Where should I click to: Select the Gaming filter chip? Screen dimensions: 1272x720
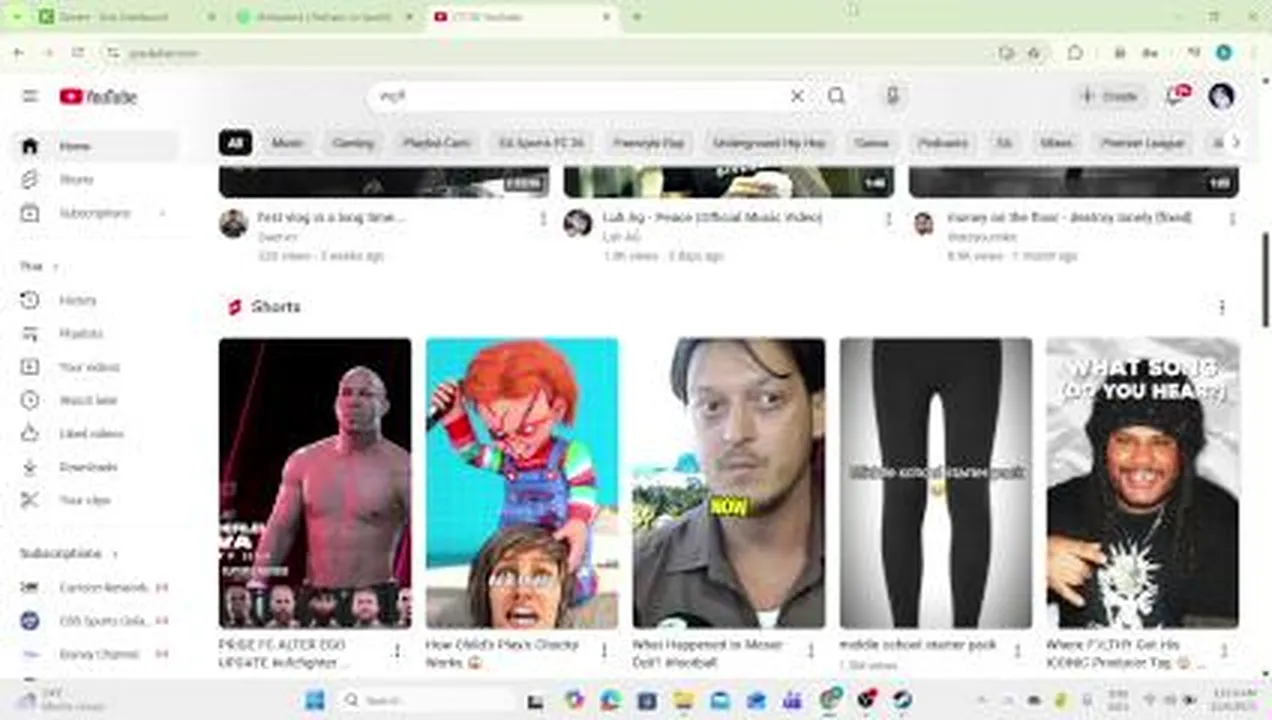click(353, 143)
